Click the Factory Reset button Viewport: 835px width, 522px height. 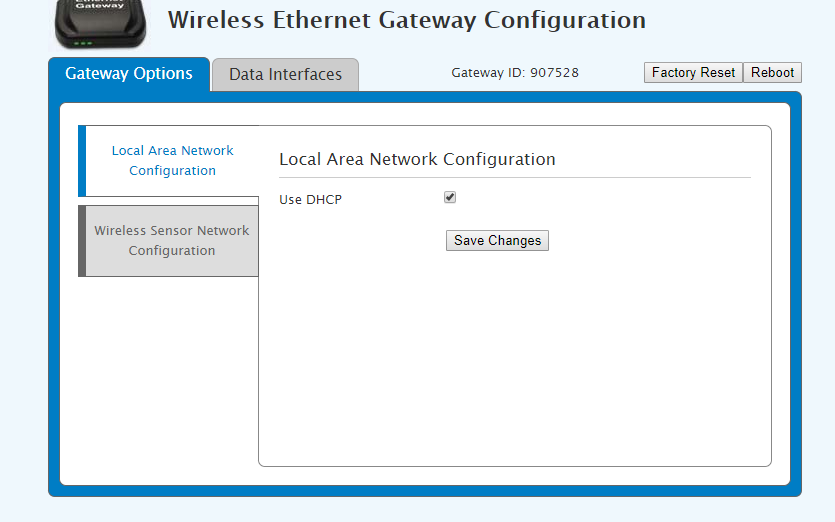(x=693, y=72)
